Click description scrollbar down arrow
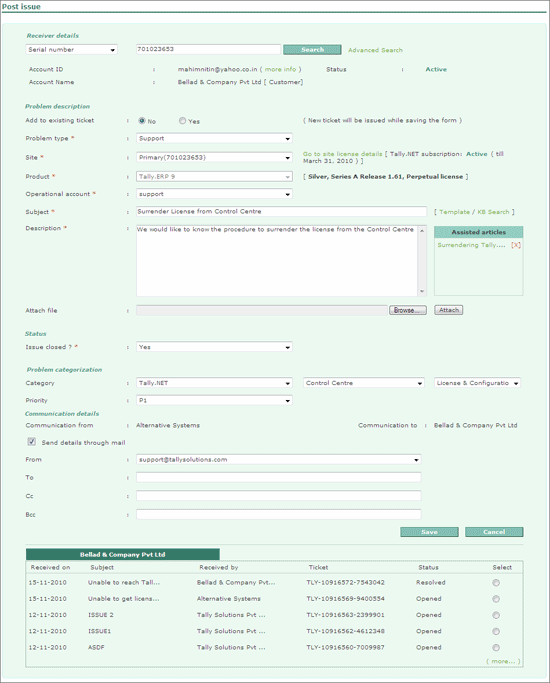The image size is (550, 683). [422, 291]
